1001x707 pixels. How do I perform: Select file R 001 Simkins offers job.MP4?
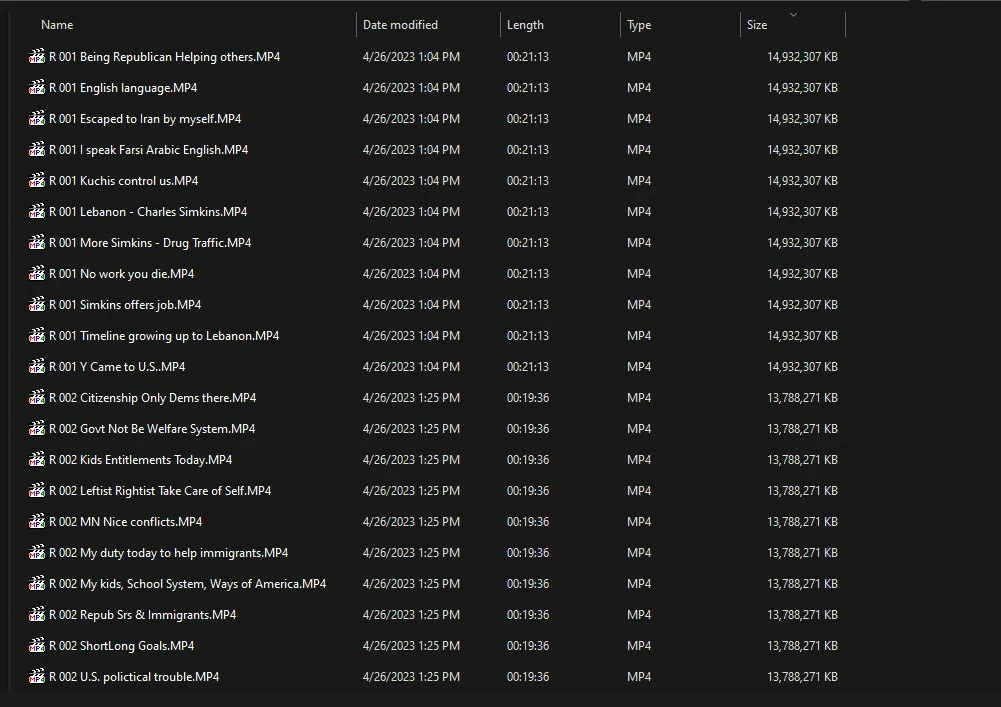125,305
